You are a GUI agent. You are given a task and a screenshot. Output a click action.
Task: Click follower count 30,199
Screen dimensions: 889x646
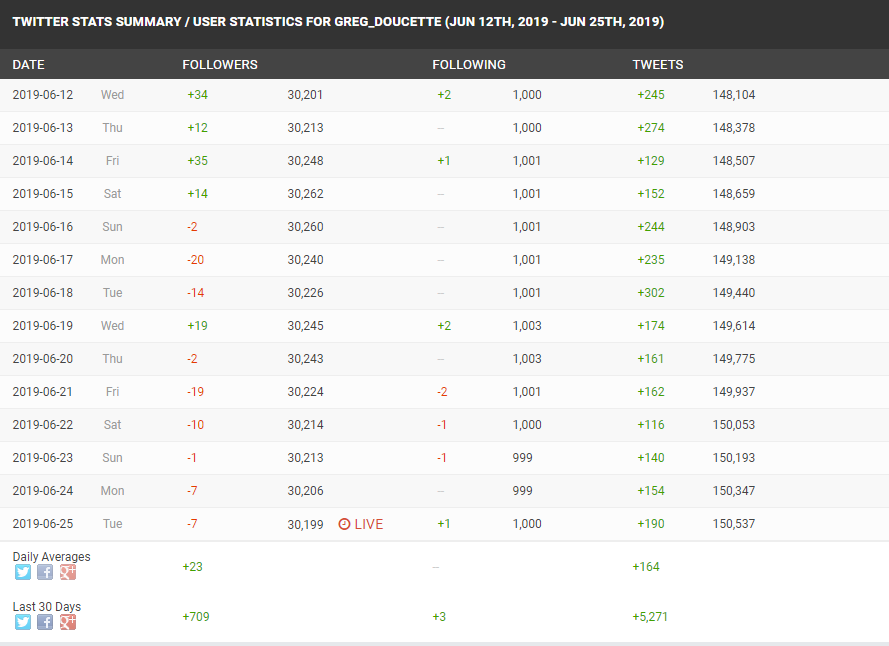pyautogui.click(x=305, y=524)
